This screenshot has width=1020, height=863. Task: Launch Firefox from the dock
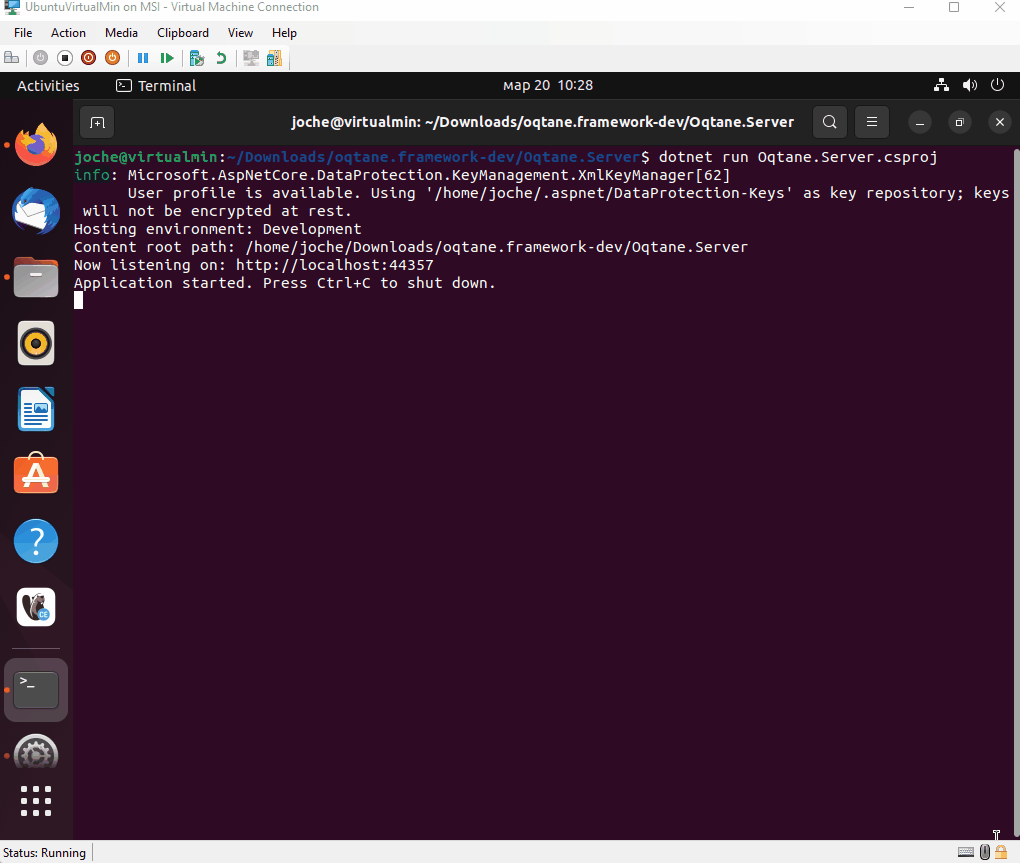[x=36, y=144]
